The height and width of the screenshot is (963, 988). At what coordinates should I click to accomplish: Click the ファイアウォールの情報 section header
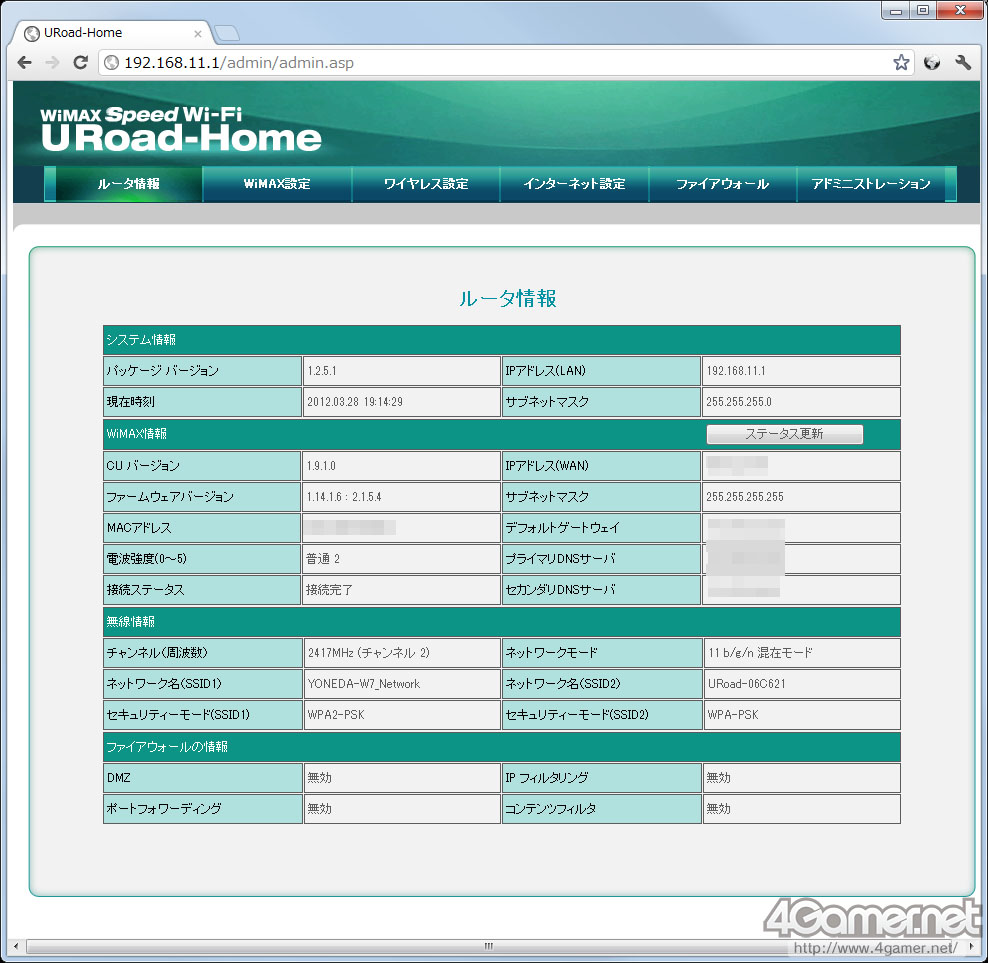pyautogui.click(x=502, y=746)
